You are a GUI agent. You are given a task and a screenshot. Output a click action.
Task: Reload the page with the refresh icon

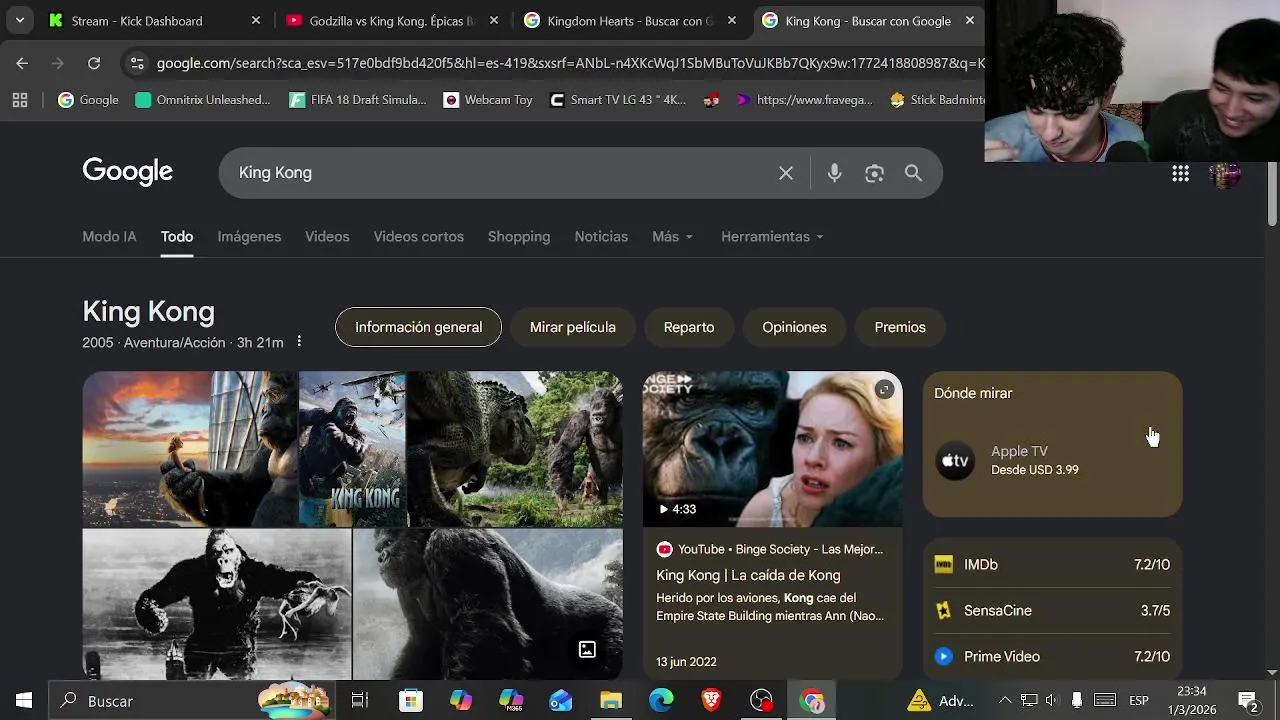pos(94,63)
